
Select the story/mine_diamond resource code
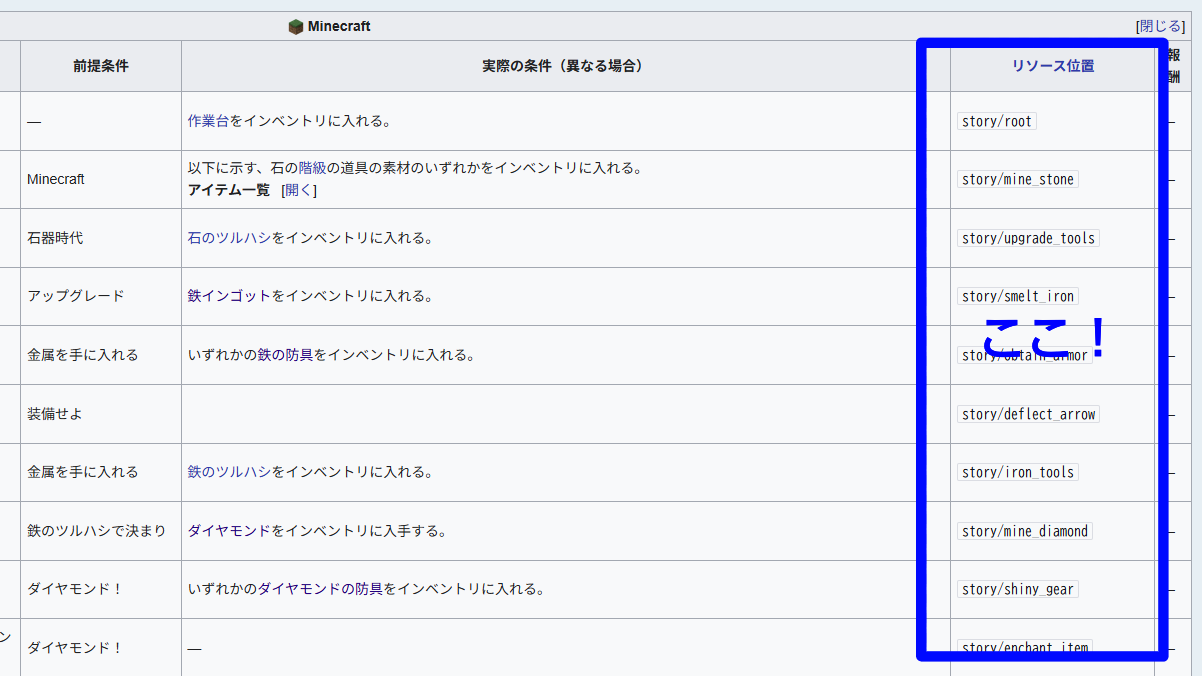(1024, 531)
